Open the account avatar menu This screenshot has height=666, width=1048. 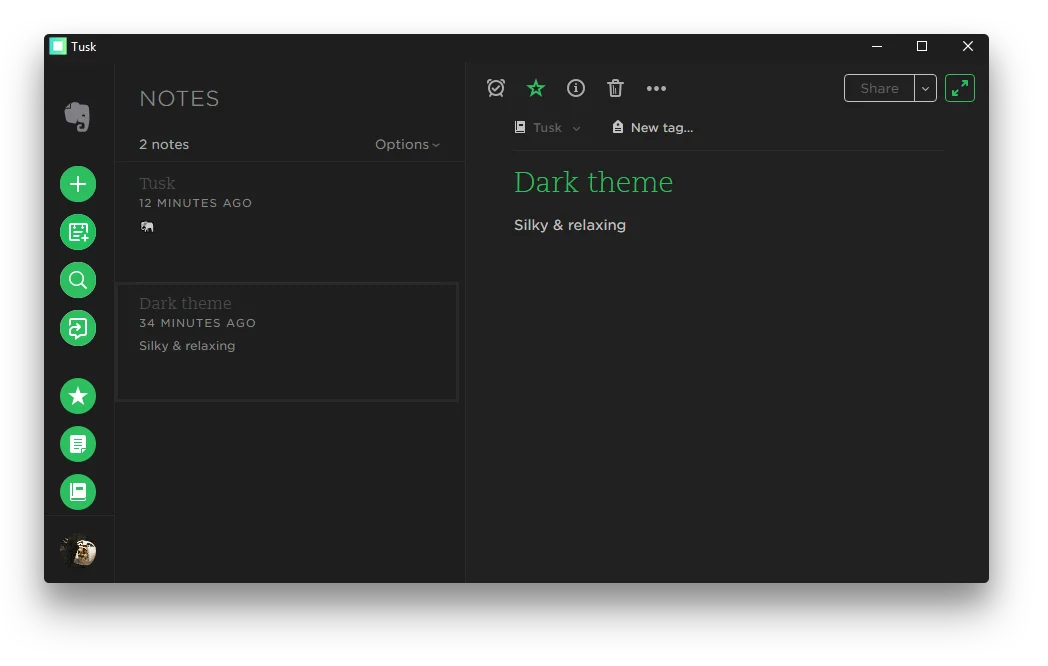pos(78,550)
